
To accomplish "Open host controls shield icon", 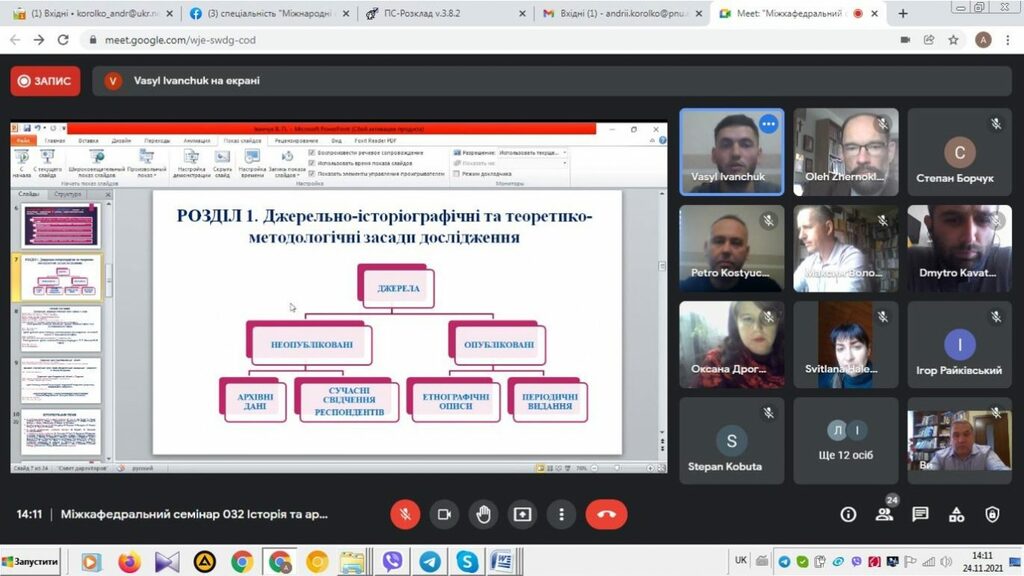I will point(992,514).
